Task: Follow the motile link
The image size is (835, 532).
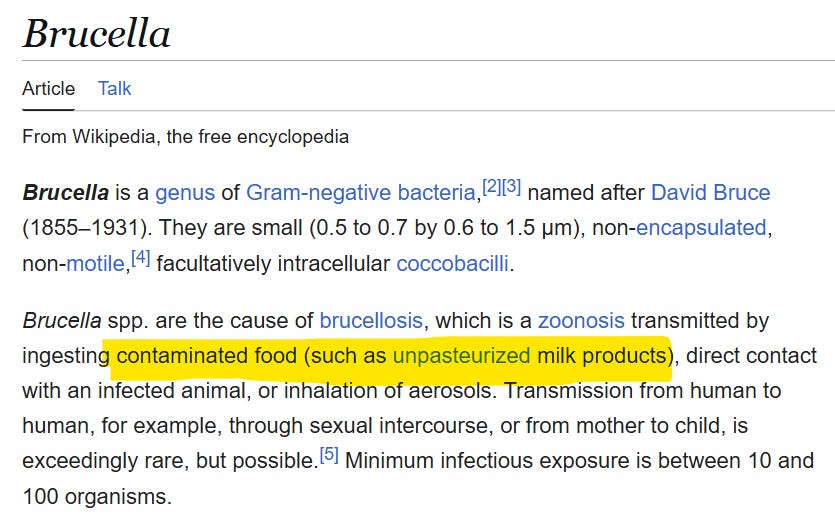Action: coord(97,264)
